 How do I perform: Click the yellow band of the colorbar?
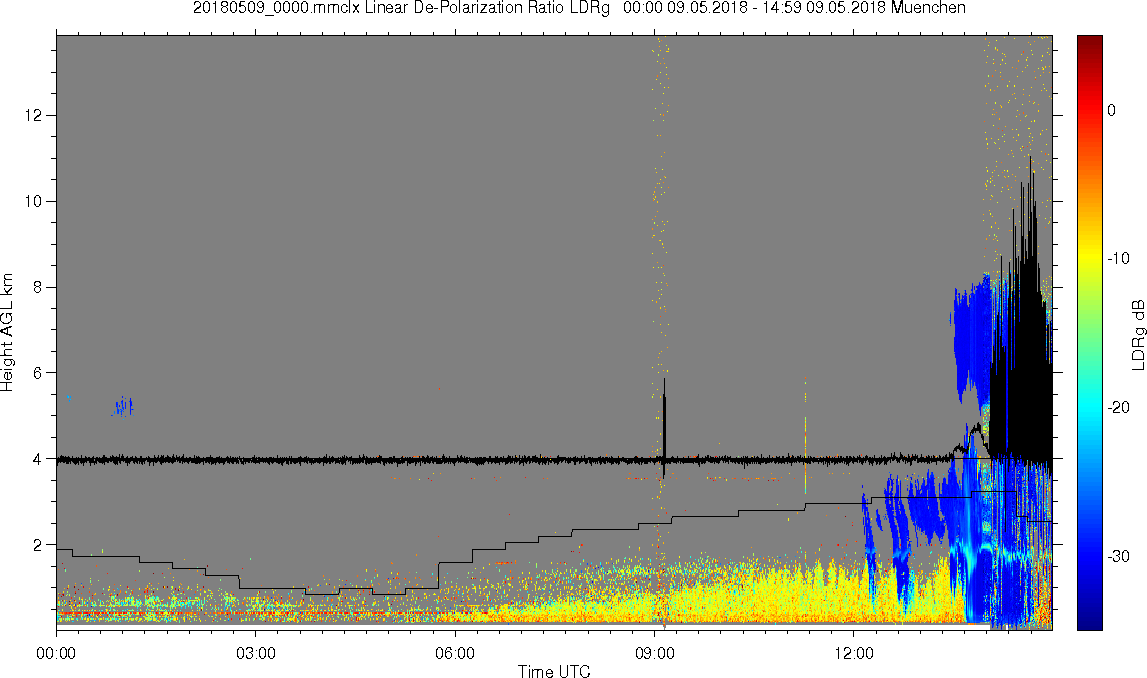pyautogui.click(x=1089, y=256)
